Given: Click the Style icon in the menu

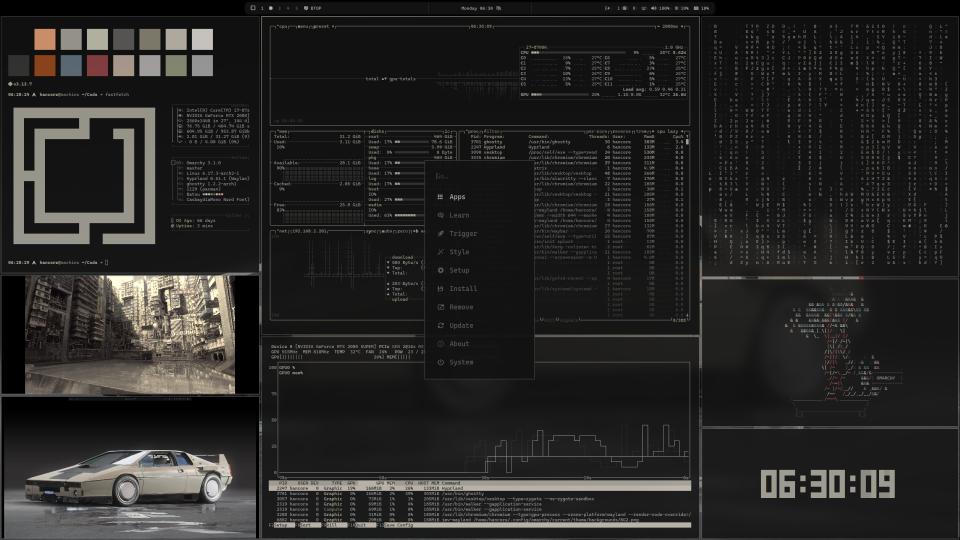Looking at the screenshot, I should pos(440,252).
